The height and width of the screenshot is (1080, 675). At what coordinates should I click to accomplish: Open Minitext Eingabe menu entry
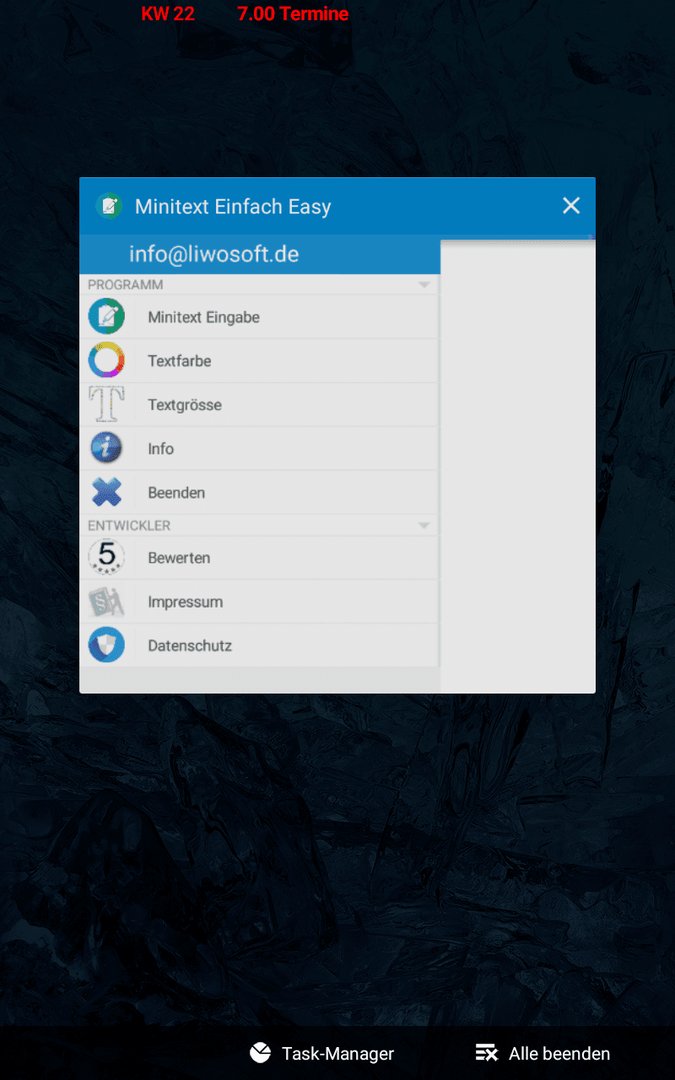coord(260,317)
